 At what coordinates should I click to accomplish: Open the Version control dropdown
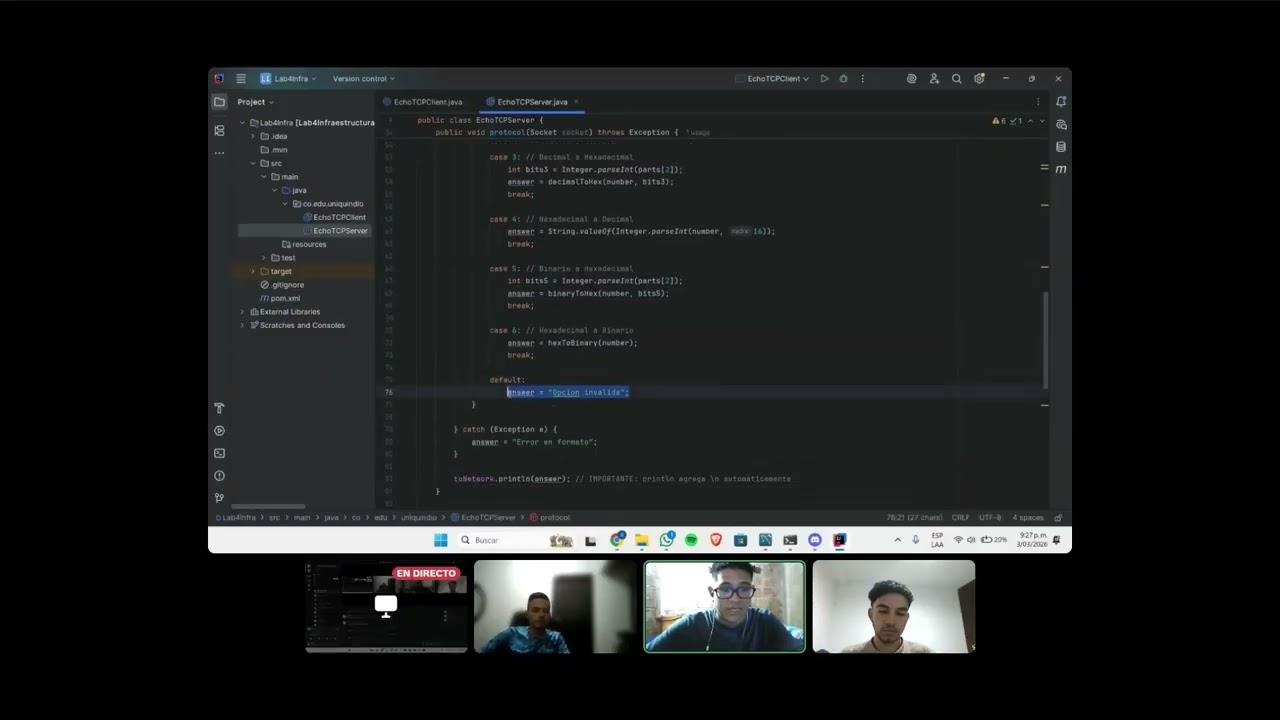click(364, 79)
